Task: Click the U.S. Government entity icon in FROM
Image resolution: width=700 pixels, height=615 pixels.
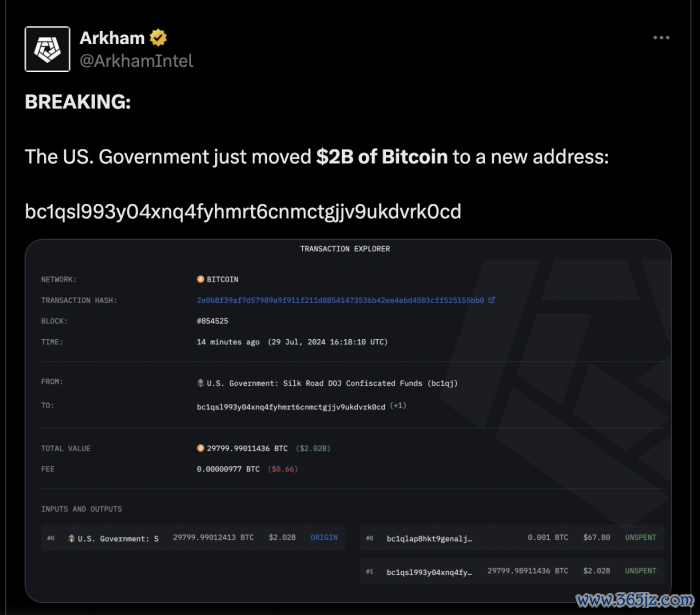Action: (x=200, y=383)
